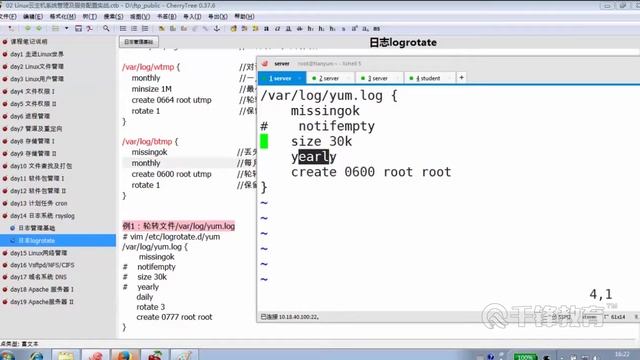Viewport: 640px width, 360px height.
Task: Click 'missingok' line in terminal editor
Action: point(325,111)
